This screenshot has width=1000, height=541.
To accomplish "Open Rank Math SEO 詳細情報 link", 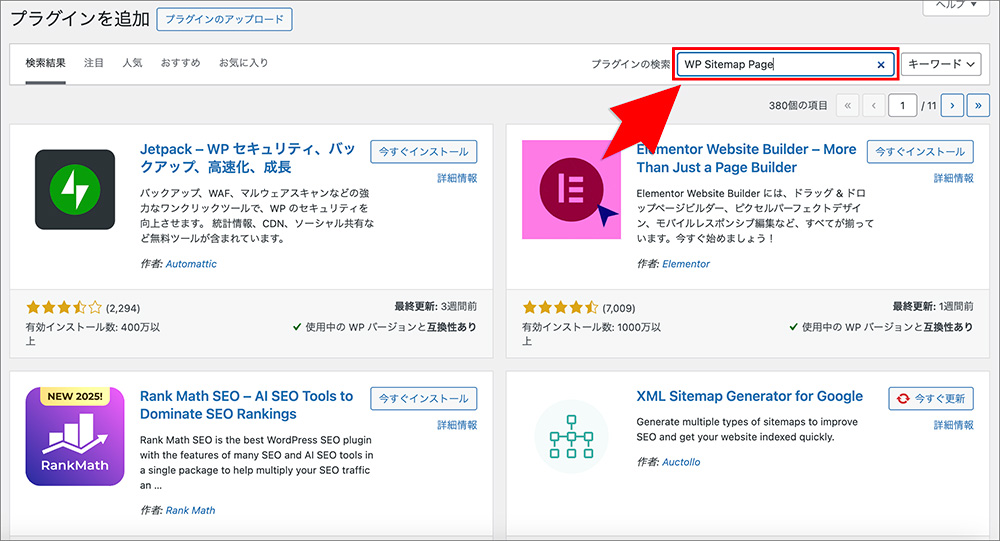I will 457,425.
